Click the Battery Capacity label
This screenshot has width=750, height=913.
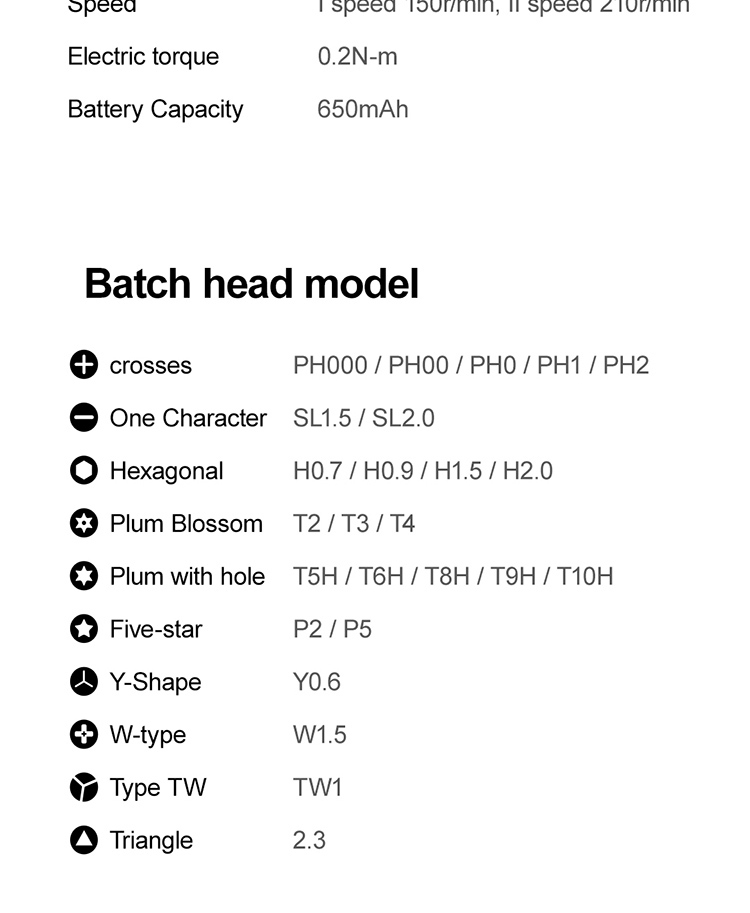155,109
